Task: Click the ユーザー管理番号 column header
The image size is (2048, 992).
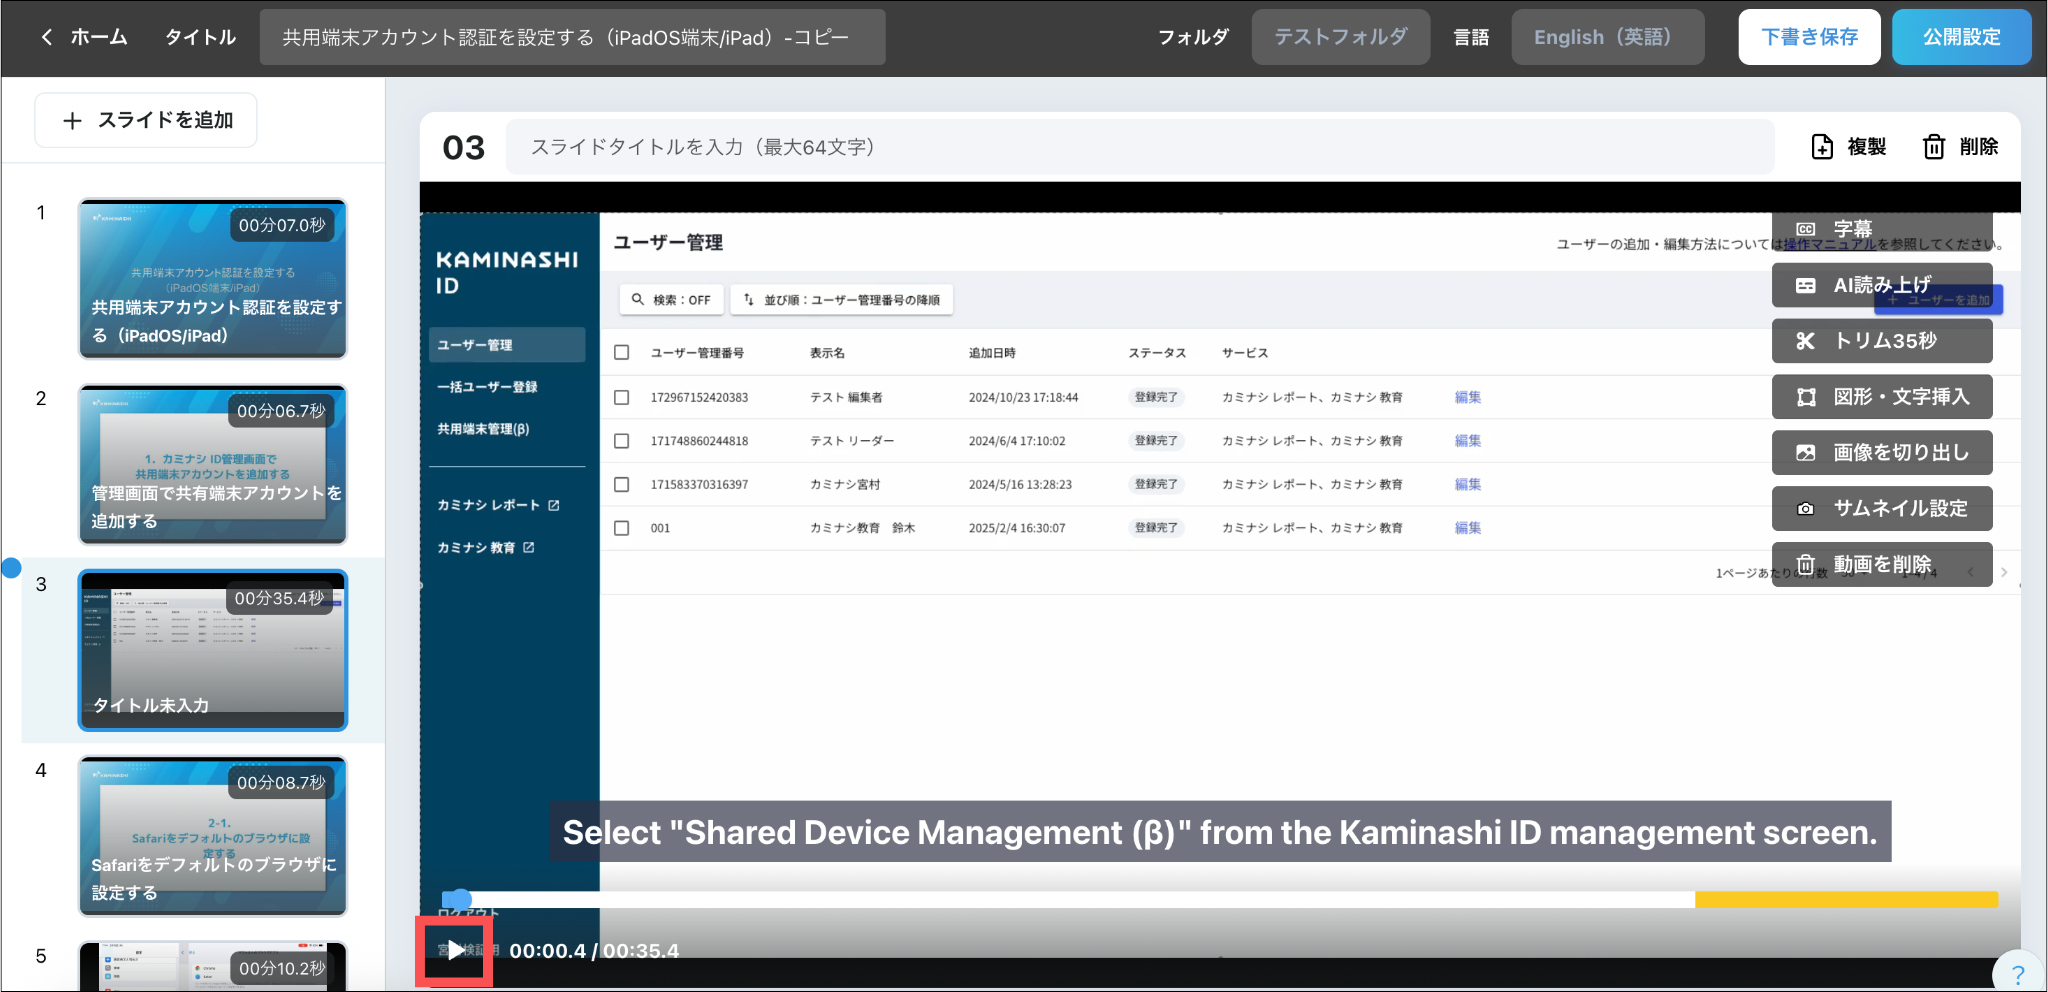Action: pos(697,353)
